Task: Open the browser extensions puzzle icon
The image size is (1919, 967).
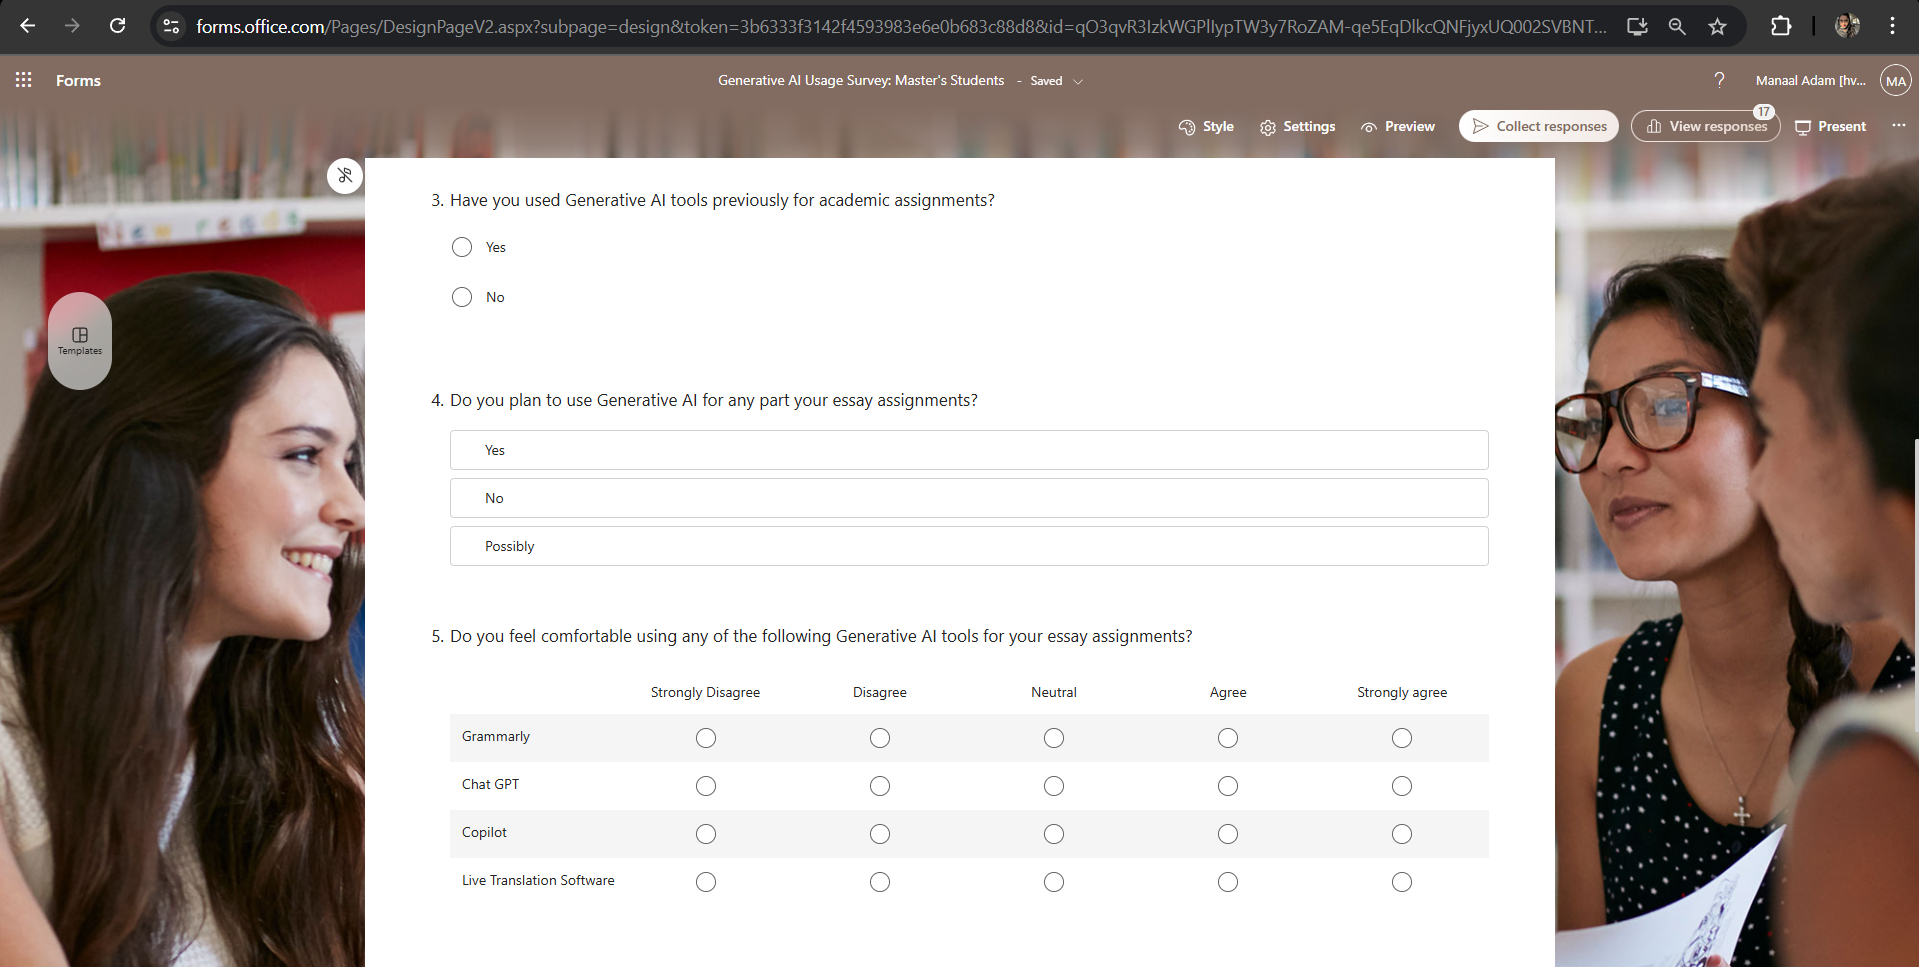Action: [x=1781, y=26]
